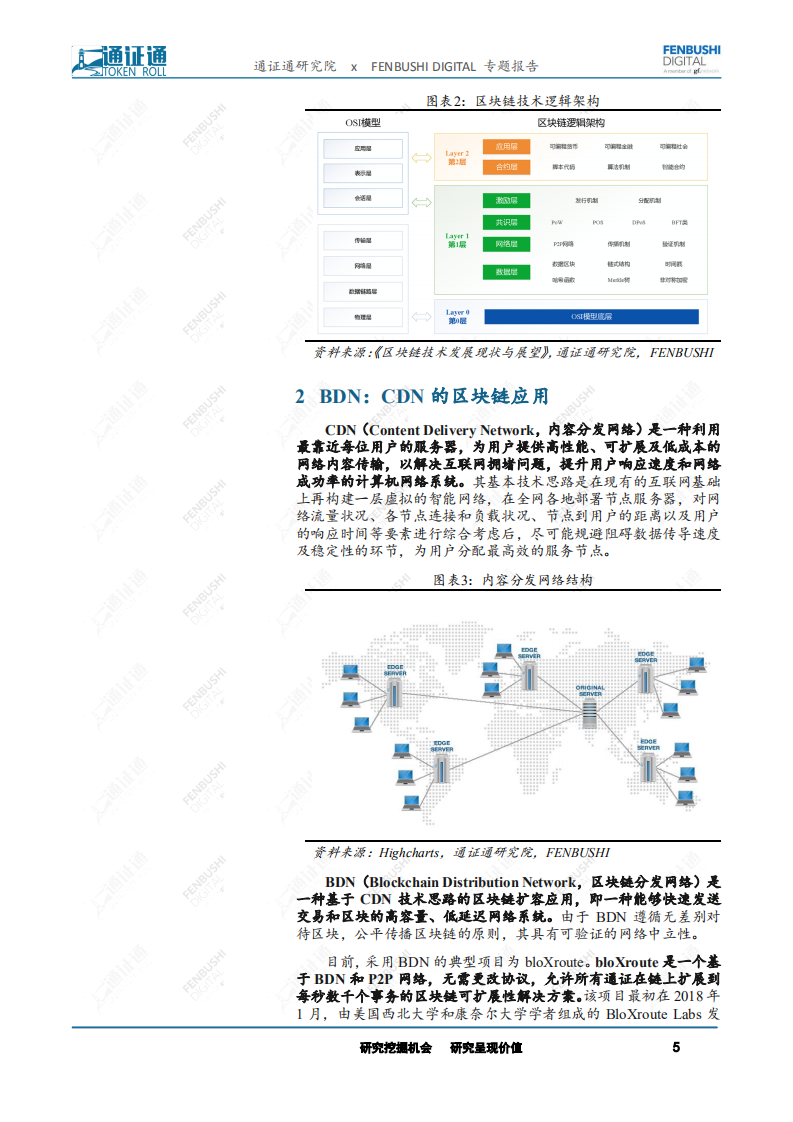793x1122 pixels.
Task: Click the blue OSI模型底层 bar
Action: (591, 316)
